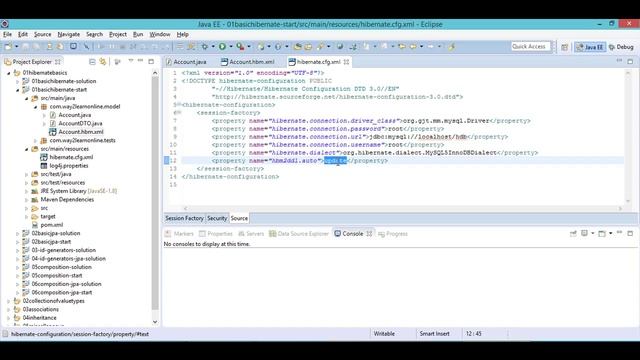Image resolution: width=640 pixels, height=360 pixels.
Task: Minimize the Console panel
Action: pos(619,233)
